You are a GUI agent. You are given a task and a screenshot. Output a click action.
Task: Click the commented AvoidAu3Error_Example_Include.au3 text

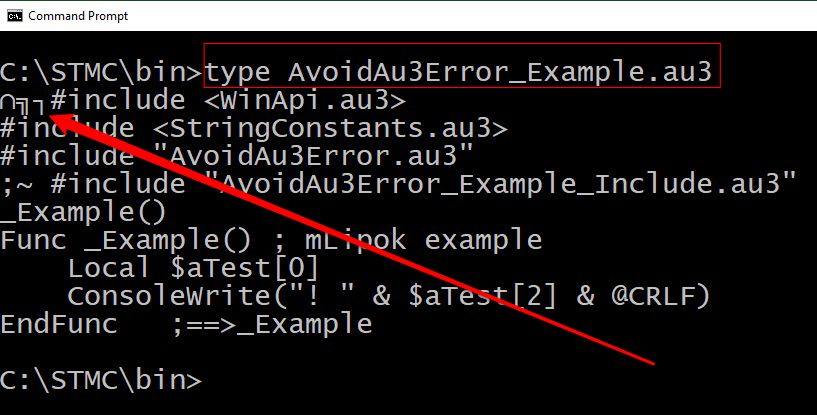tap(508, 183)
